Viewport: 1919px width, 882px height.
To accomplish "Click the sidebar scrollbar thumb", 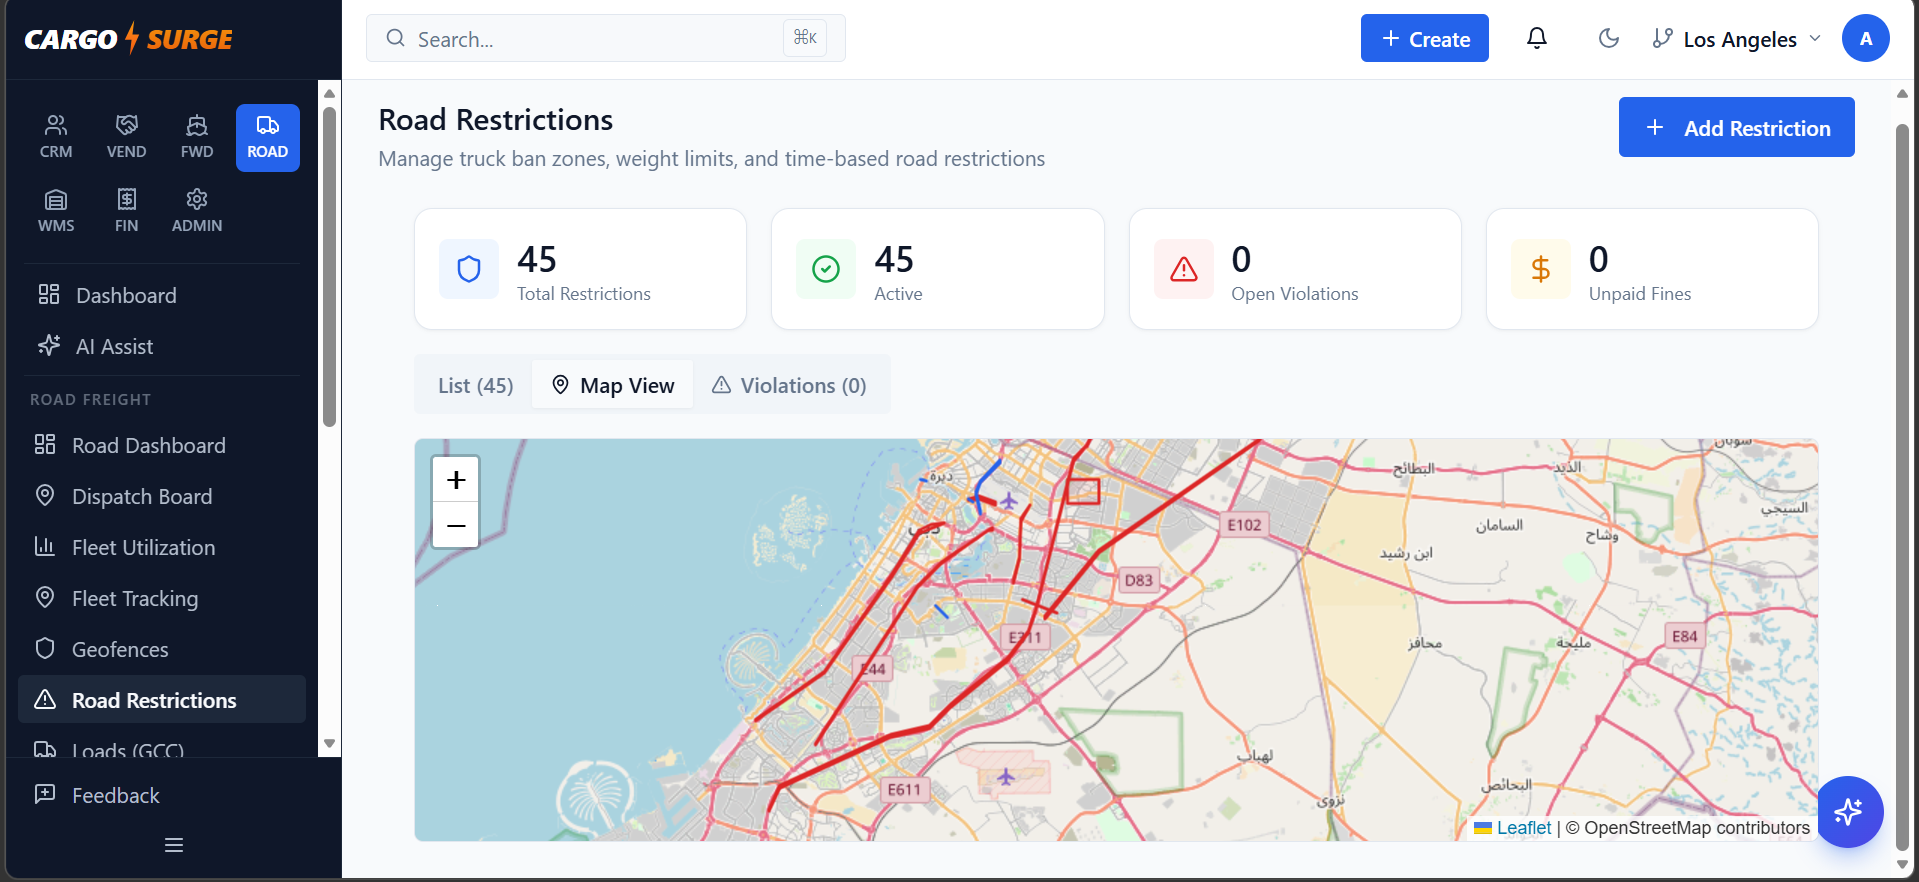I will tap(329, 266).
